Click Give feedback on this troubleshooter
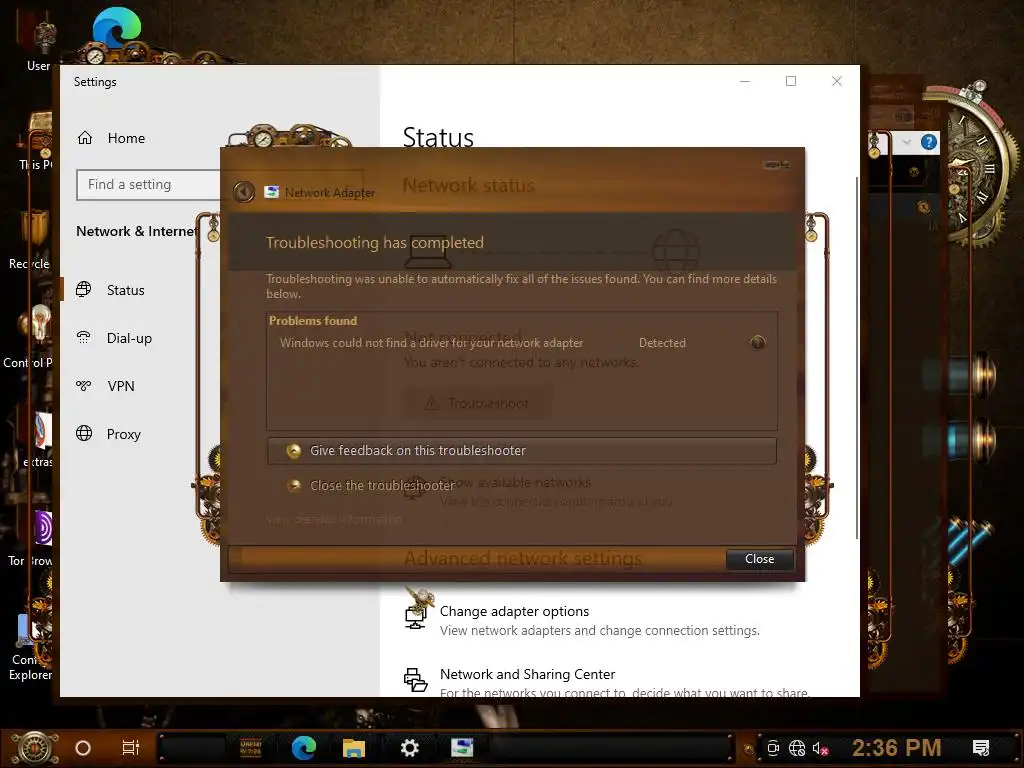 point(522,451)
